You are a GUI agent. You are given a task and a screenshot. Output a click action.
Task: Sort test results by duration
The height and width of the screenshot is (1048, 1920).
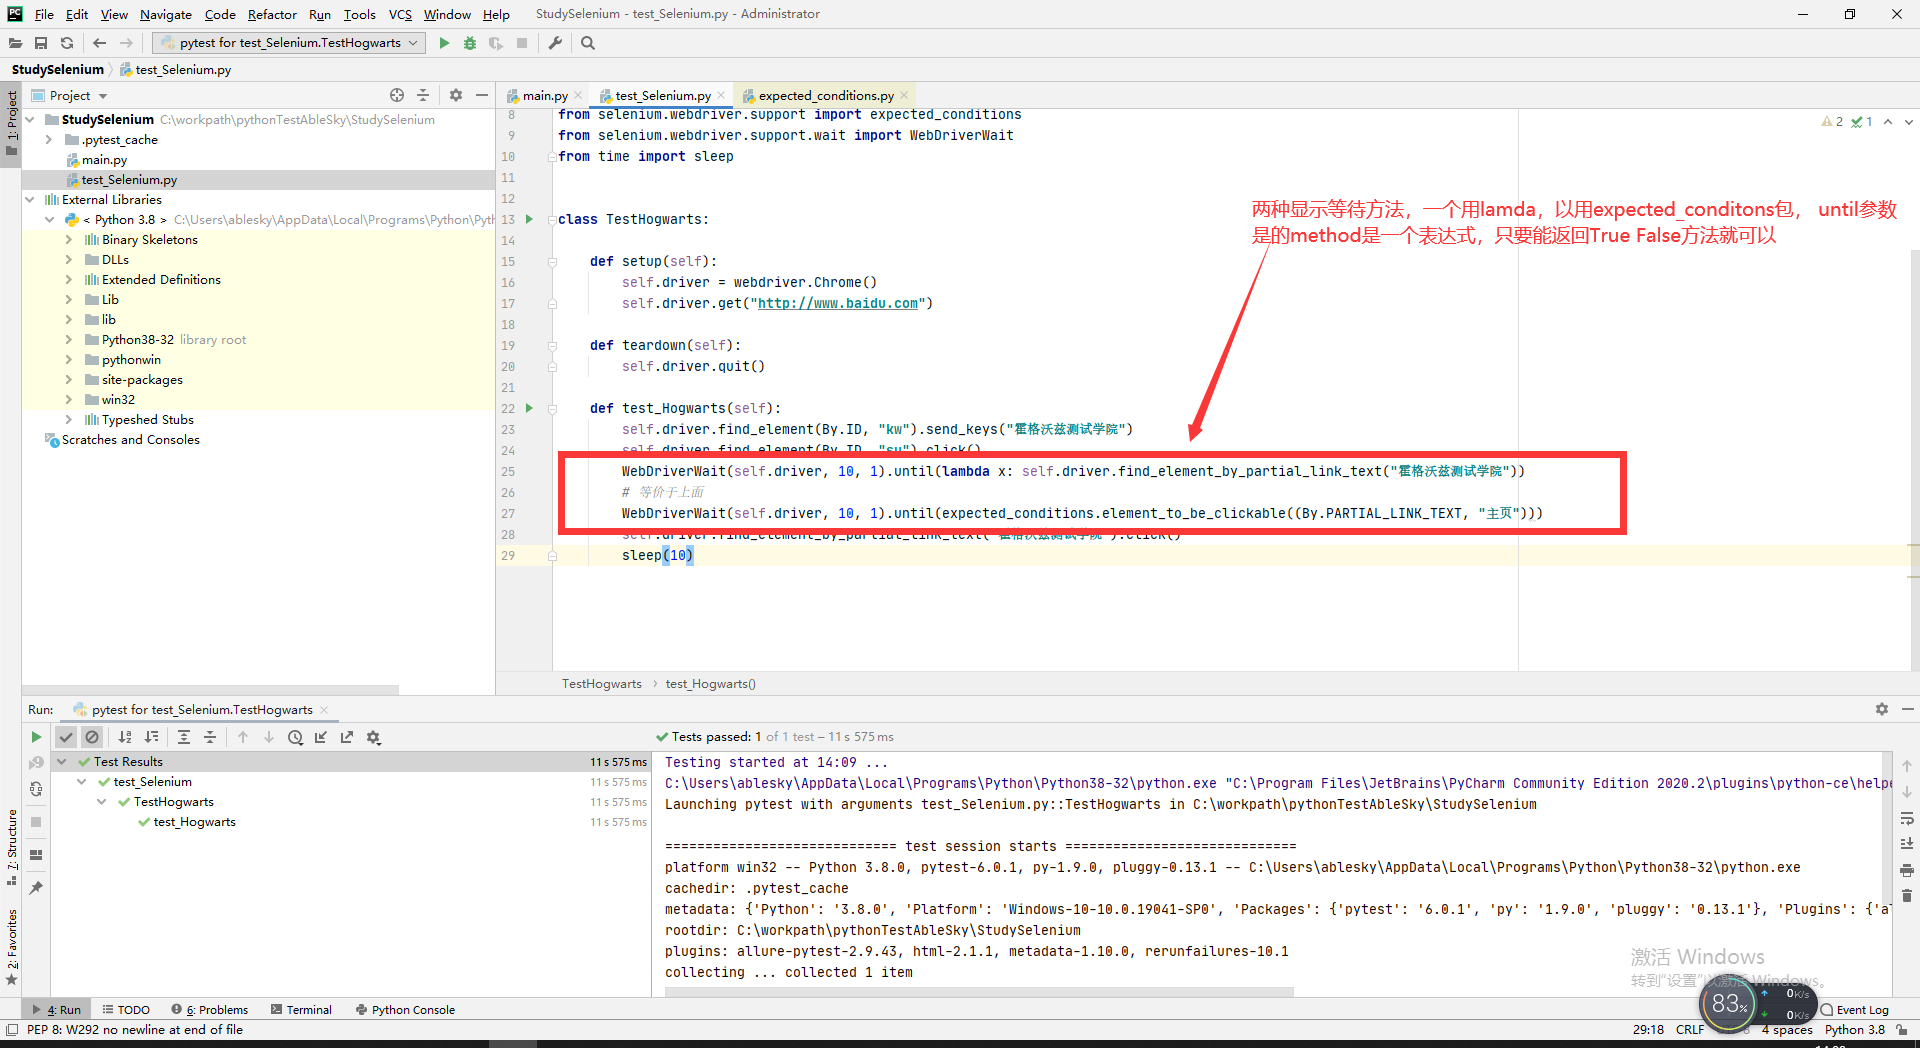(x=151, y=737)
